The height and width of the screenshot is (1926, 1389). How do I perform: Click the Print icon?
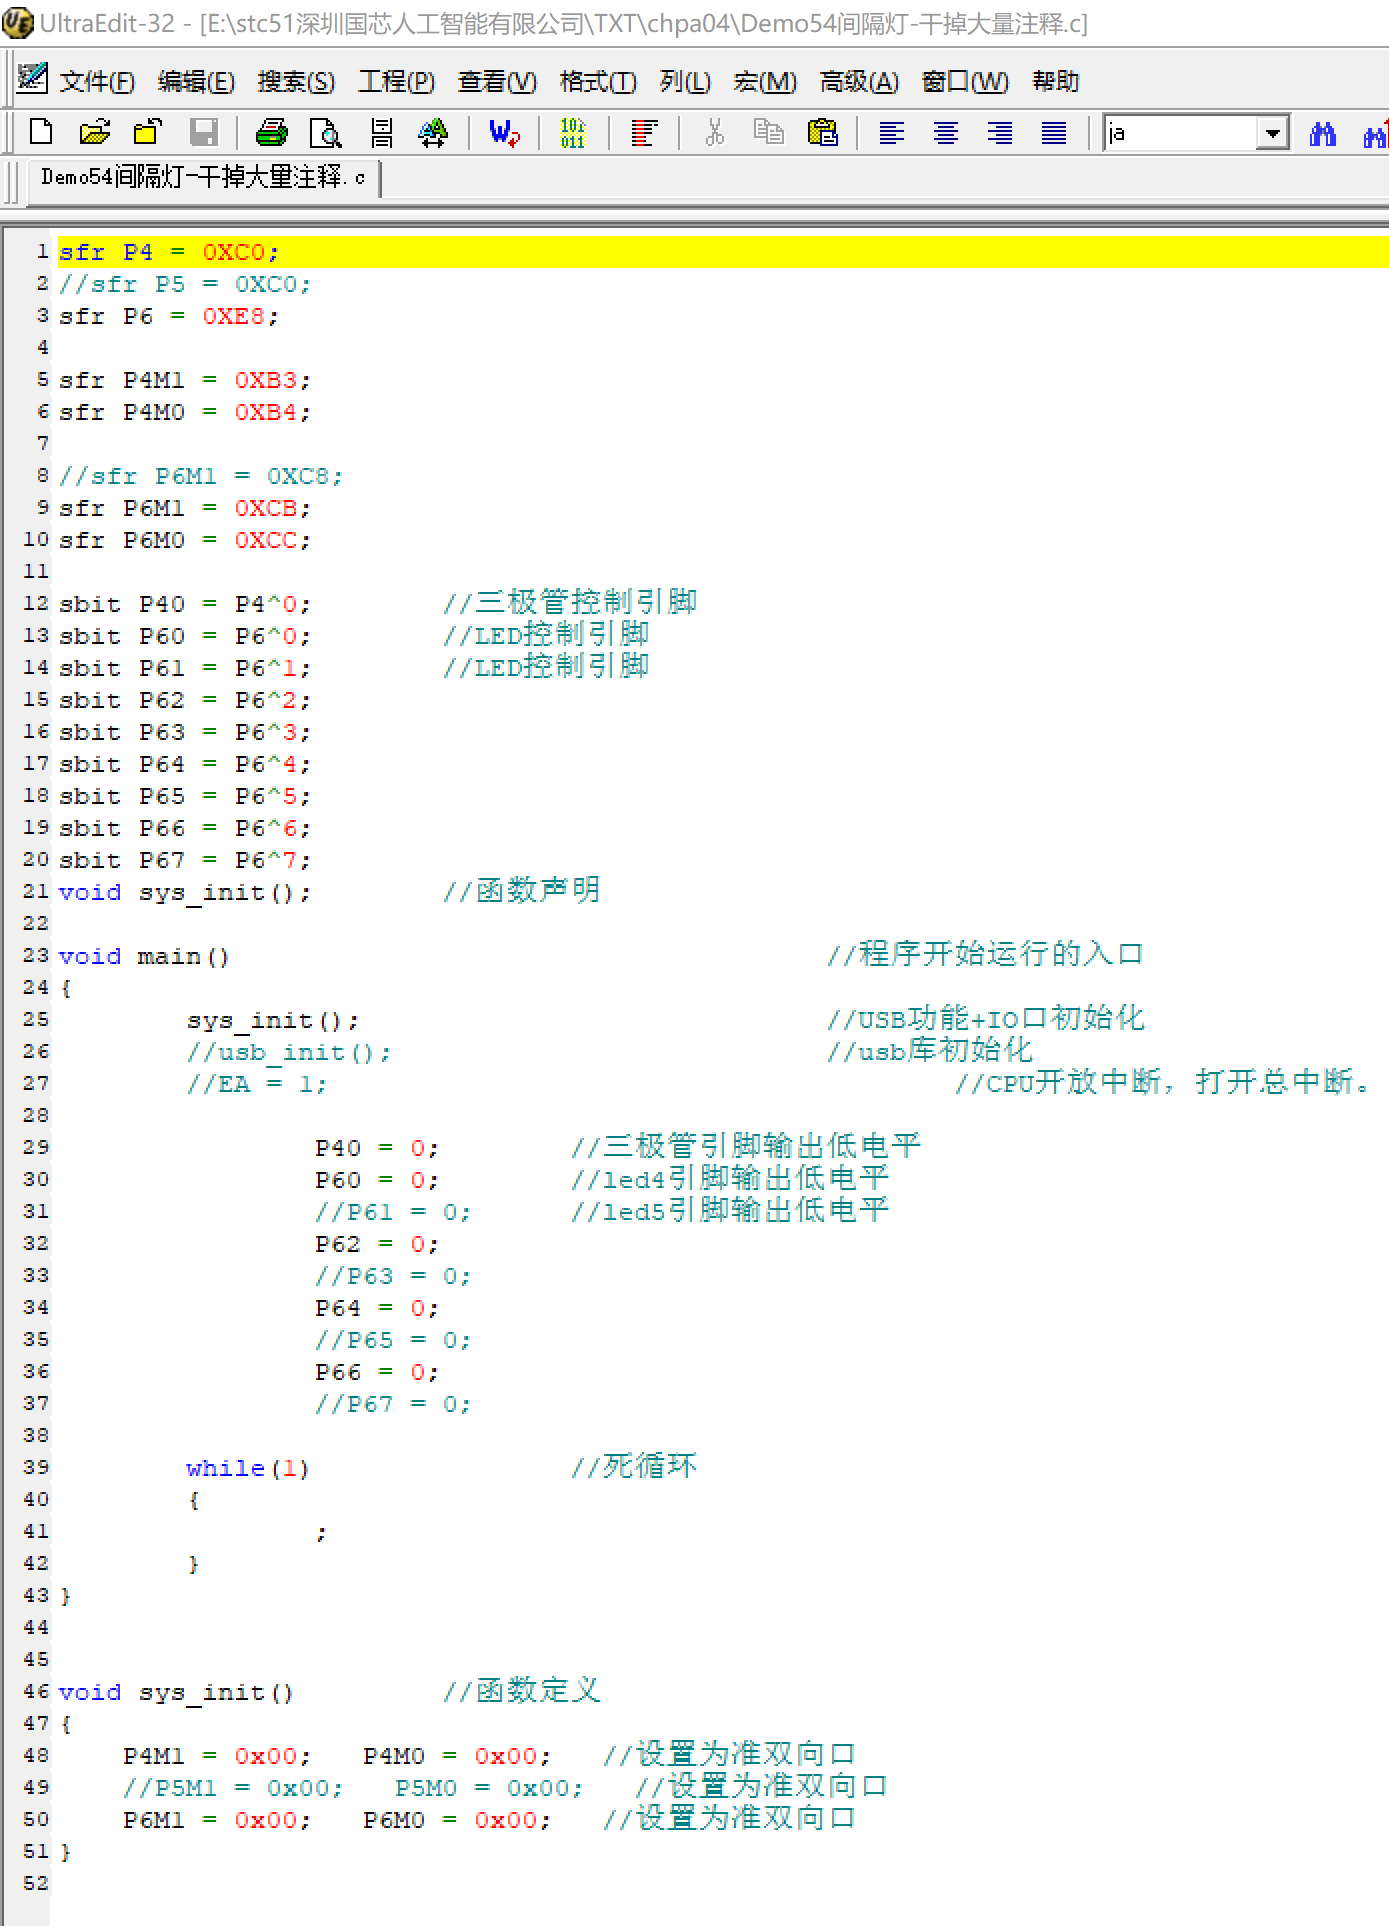point(271,132)
